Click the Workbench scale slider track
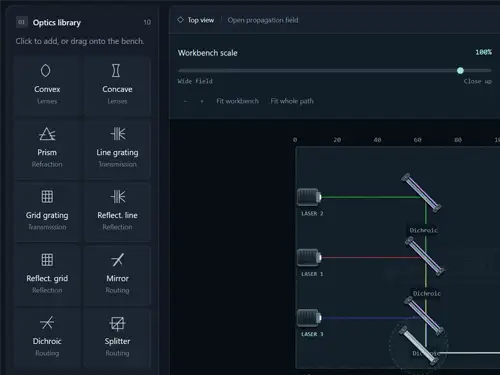This screenshot has height=375, width=500. [x=335, y=70]
